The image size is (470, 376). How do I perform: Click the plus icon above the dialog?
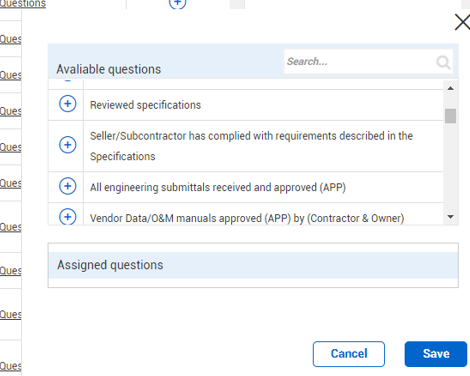(177, 3)
